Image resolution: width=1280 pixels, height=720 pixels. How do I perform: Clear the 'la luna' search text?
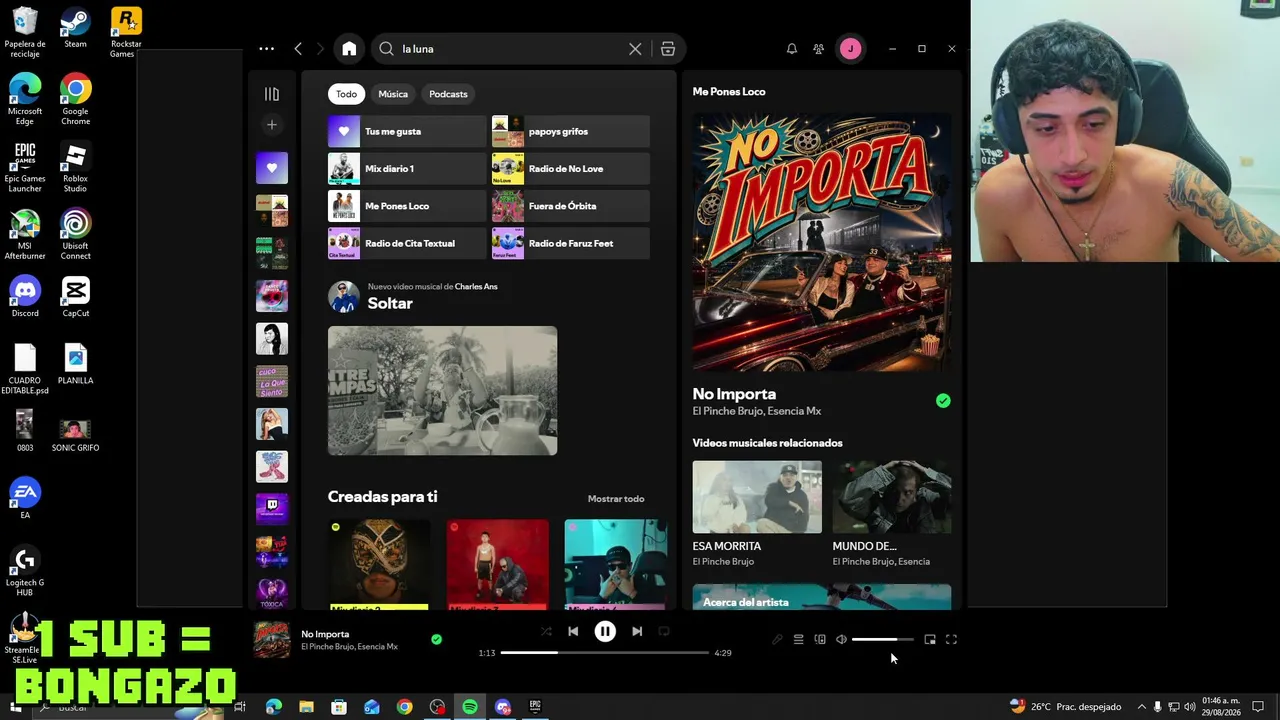(635, 48)
